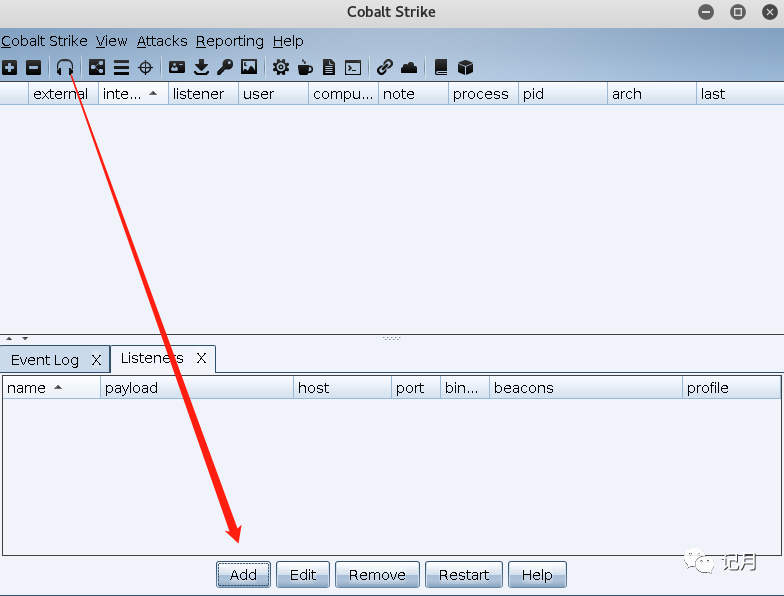The width and height of the screenshot is (784, 596).
Task: Click the gear Windows executable generator icon
Action: point(280,67)
